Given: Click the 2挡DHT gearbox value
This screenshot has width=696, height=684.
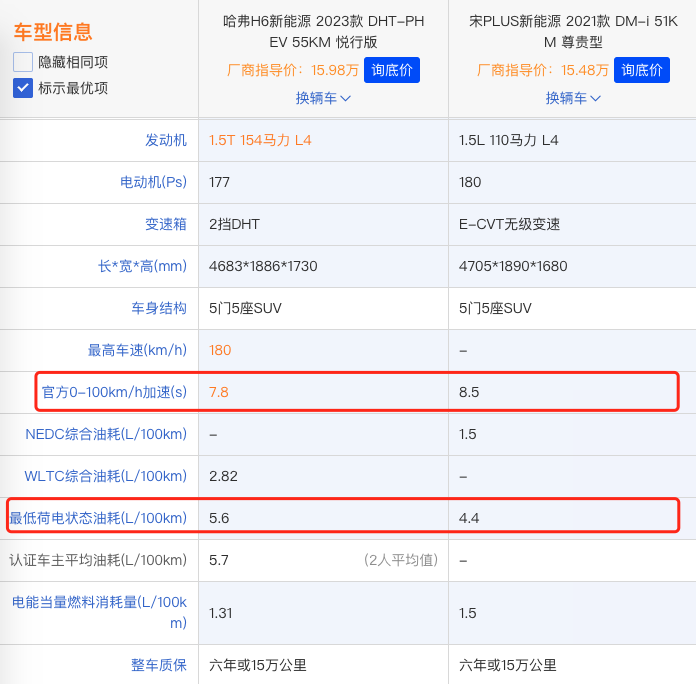Looking at the screenshot, I should (234, 224).
